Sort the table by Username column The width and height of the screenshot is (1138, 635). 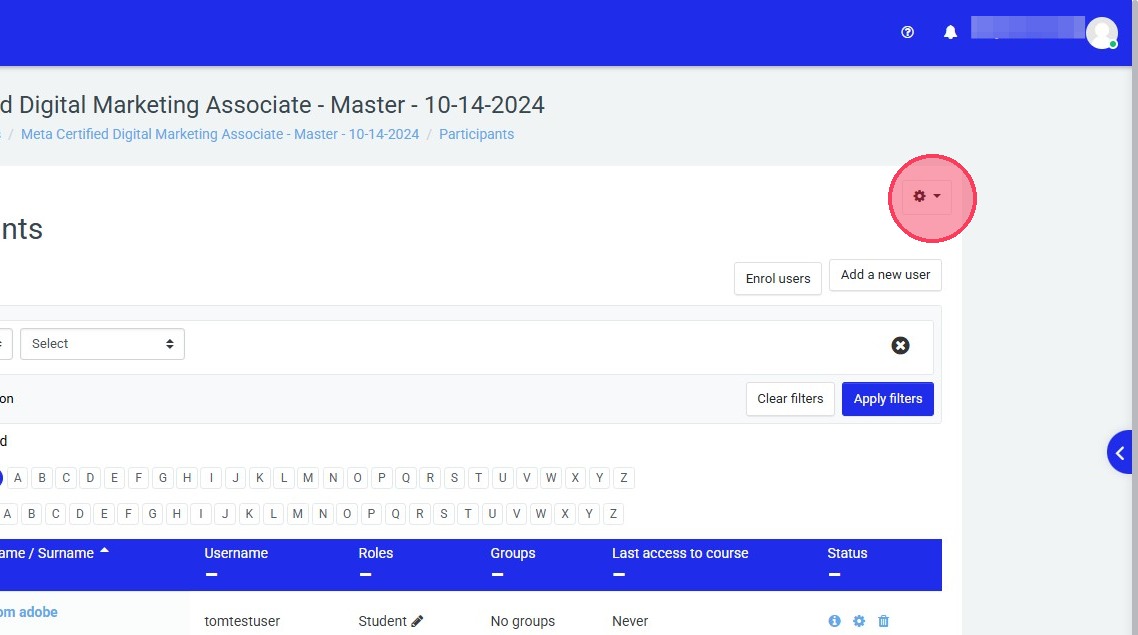(x=236, y=553)
